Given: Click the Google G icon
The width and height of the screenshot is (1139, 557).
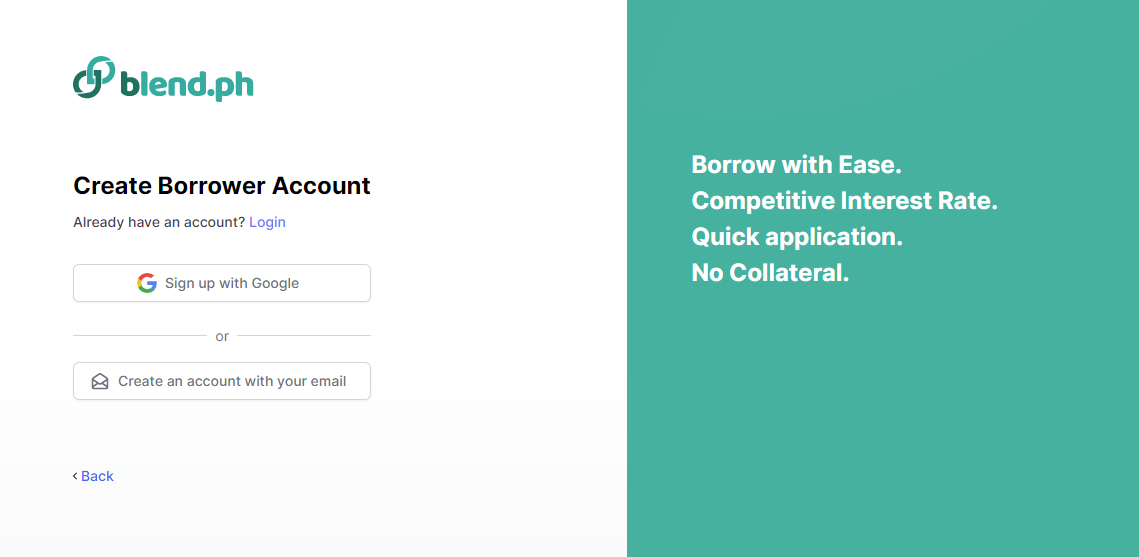Looking at the screenshot, I should (x=147, y=283).
